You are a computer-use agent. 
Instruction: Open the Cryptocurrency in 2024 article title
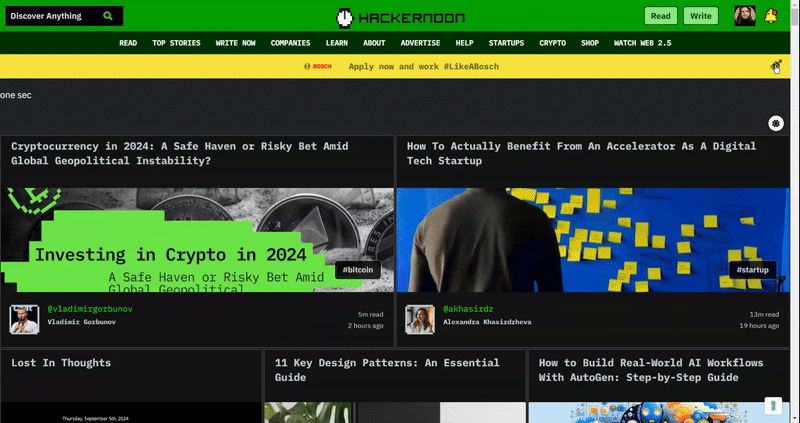pos(180,153)
